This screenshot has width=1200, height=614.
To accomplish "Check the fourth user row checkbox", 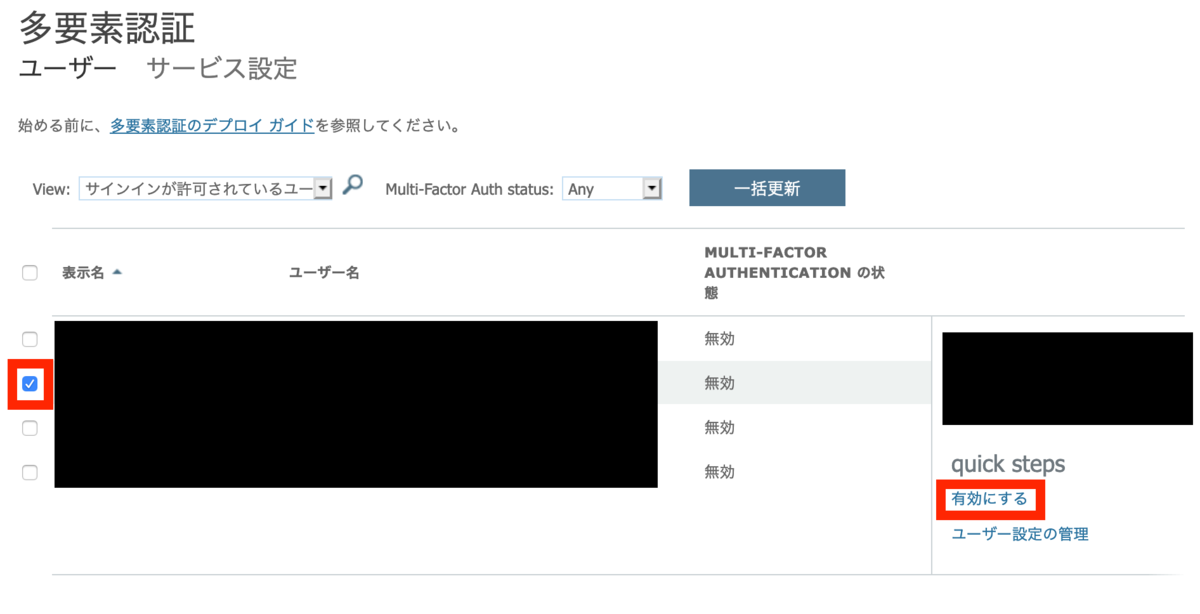I will tap(29, 471).
